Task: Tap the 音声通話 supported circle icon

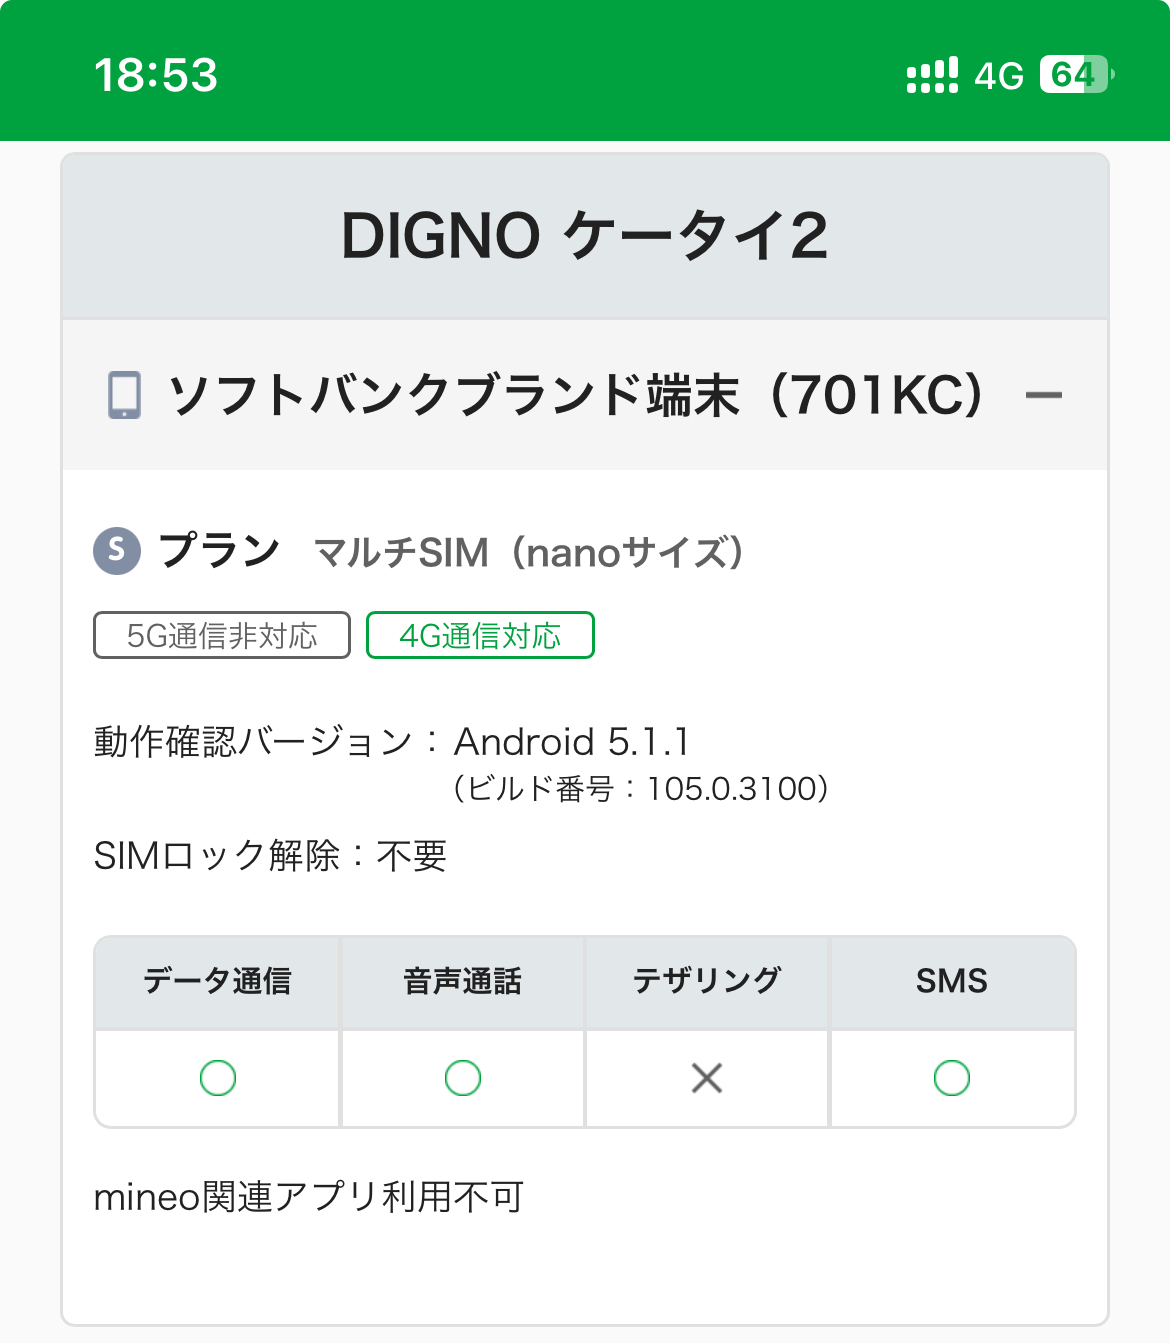Action: tap(463, 1078)
